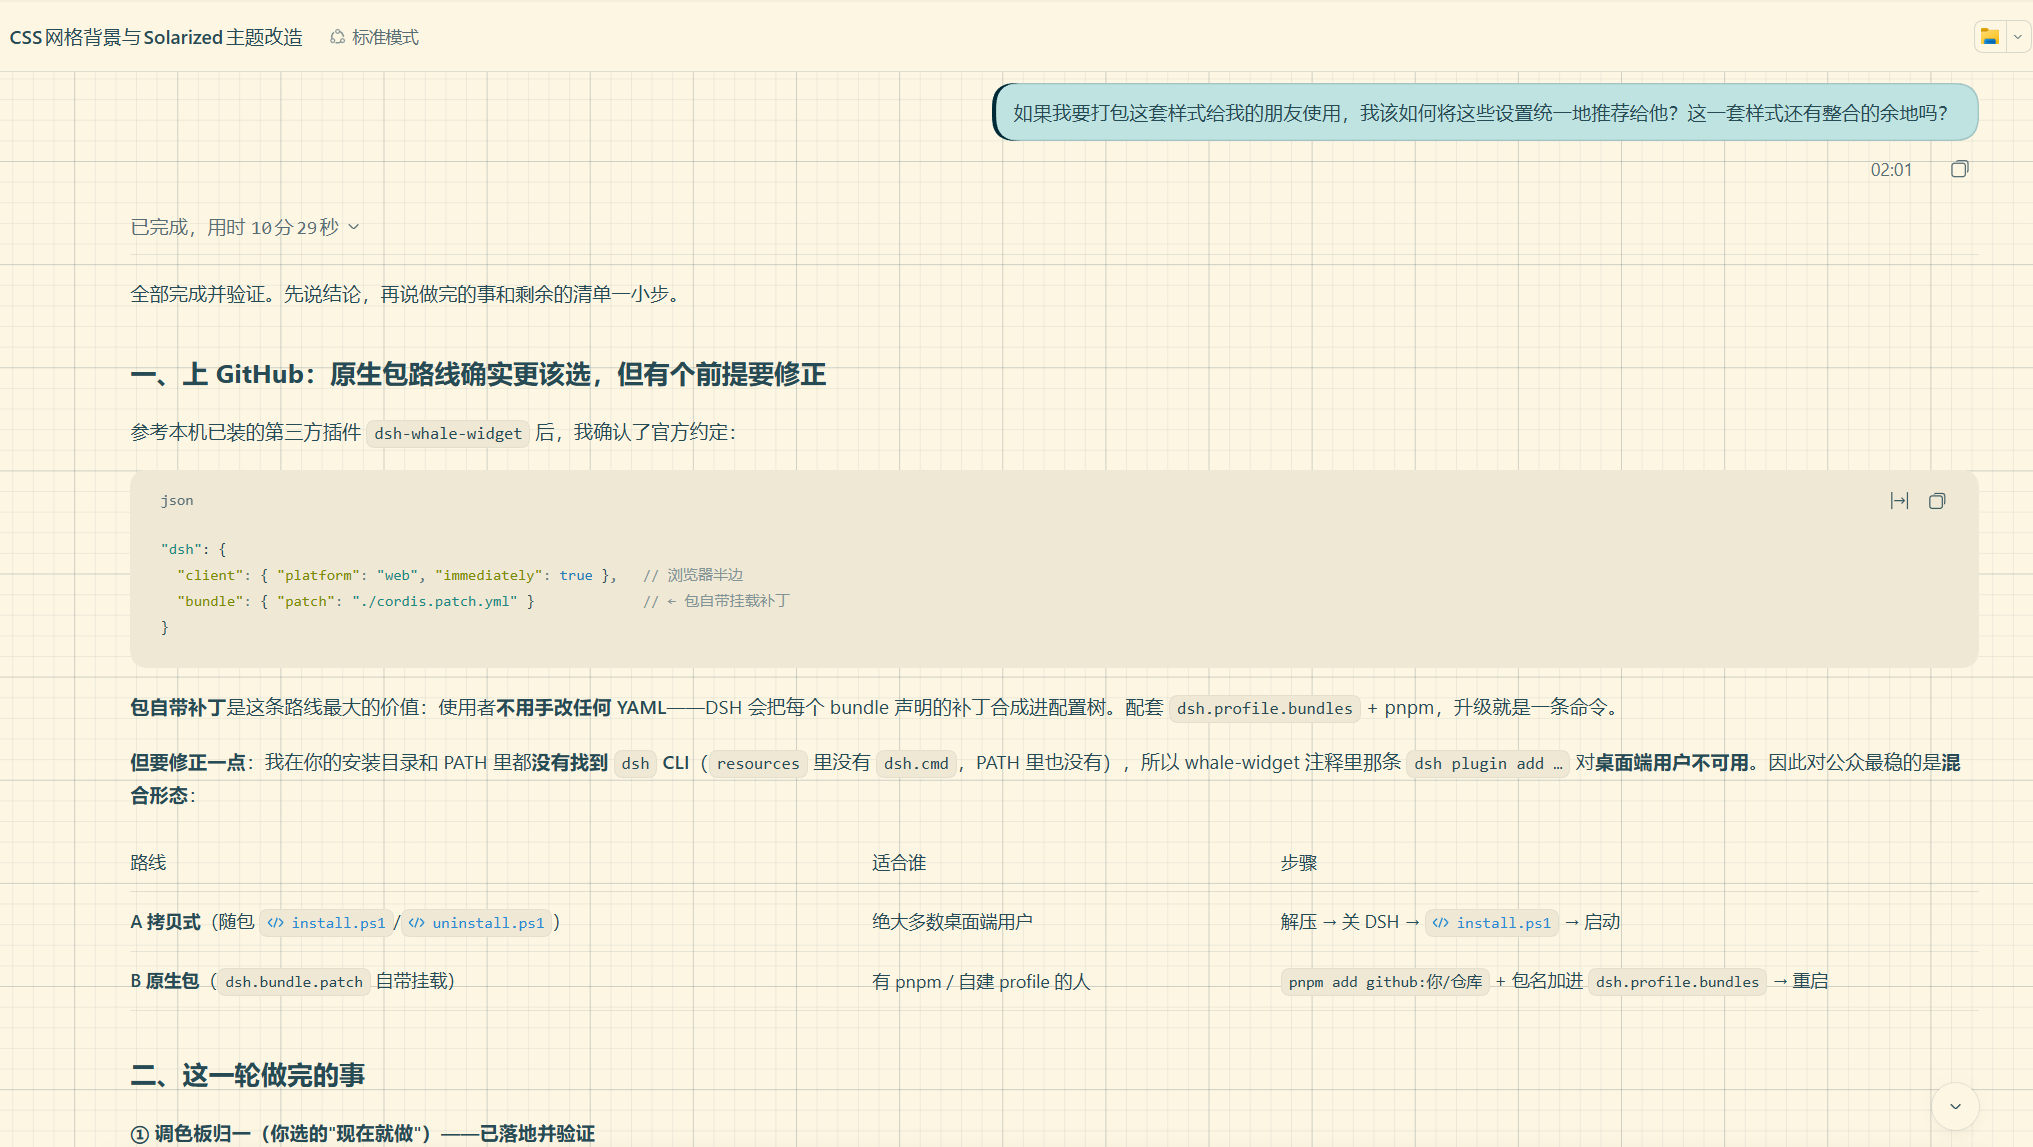The image size is (2033, 1147).
Task: Click the 有 pnpm / 自建 profile 的人 cell
Action: click(981, 982)
